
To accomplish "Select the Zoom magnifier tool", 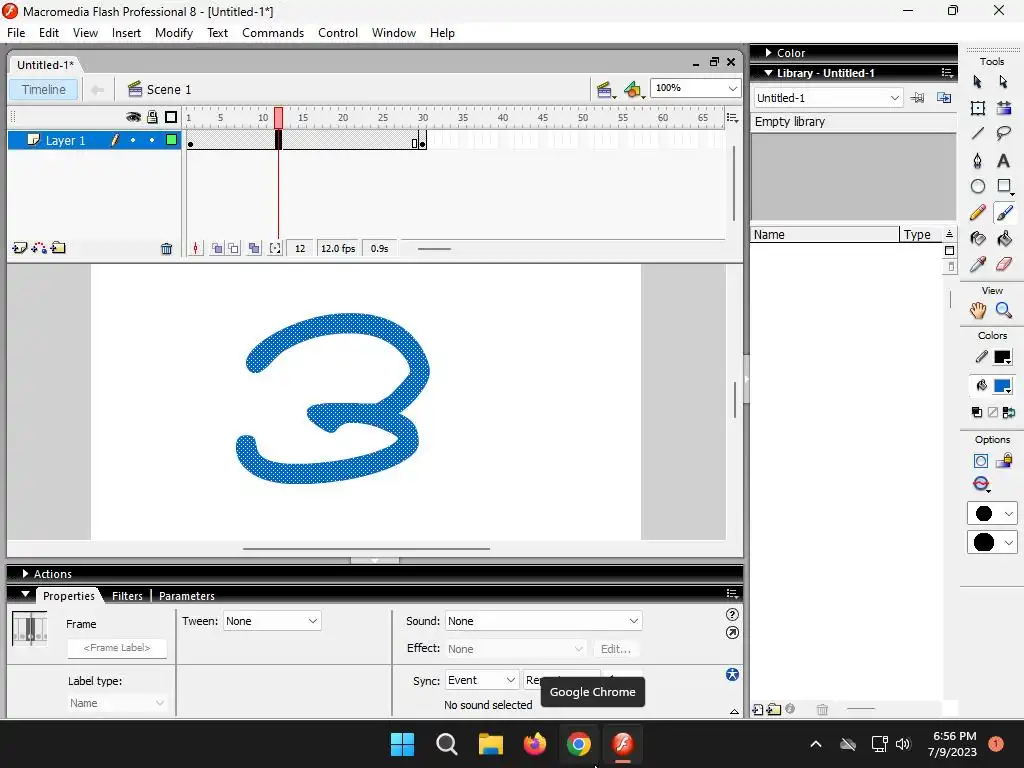I will (x=1004, y=310).
